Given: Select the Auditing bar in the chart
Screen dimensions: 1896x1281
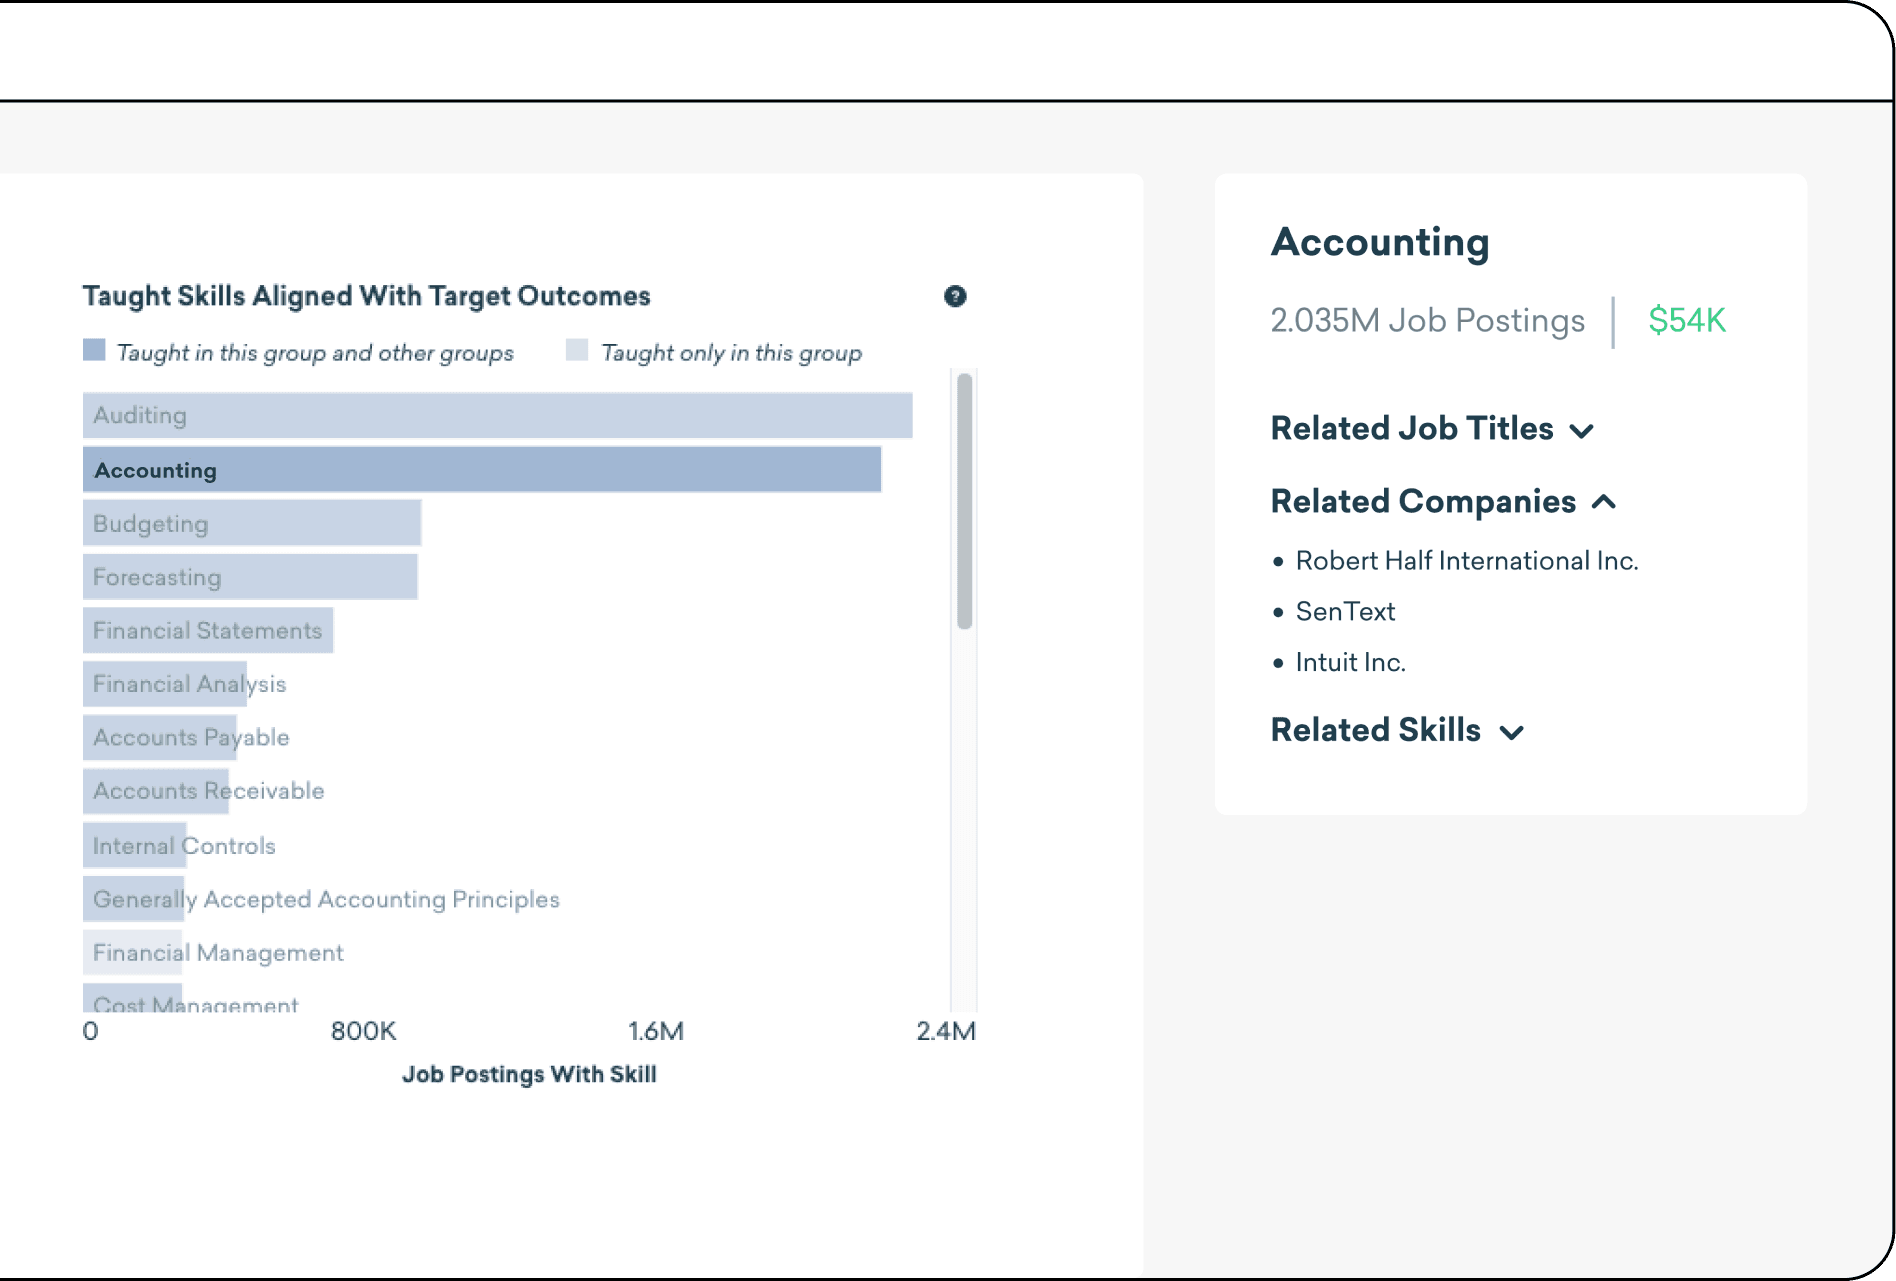Looking at the screenshot, I should click(497, 415).
